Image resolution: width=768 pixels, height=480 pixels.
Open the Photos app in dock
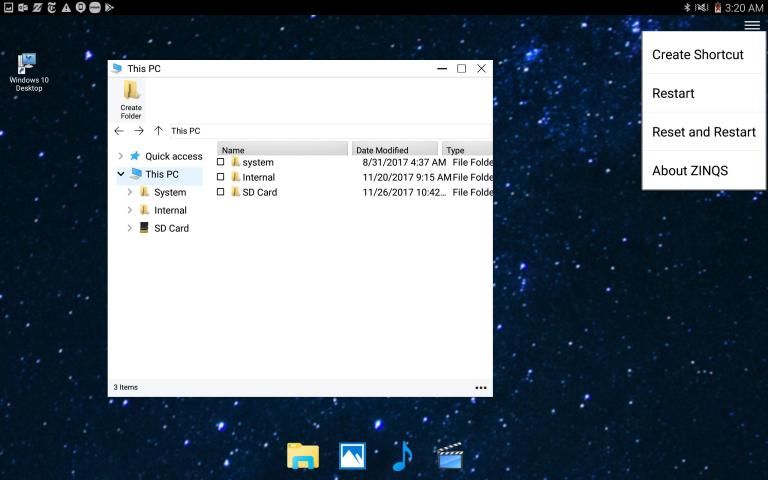tap(352, 456)
